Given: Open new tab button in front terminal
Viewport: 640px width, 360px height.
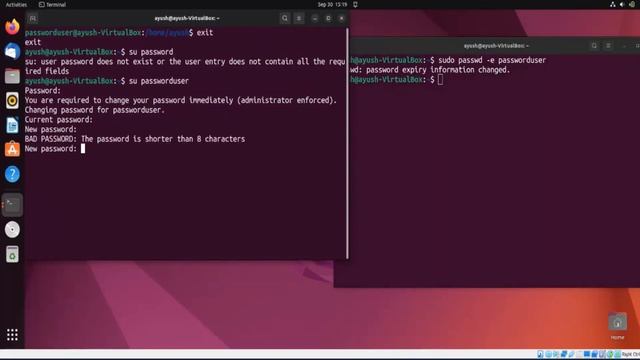Looking at the screenshot, I should (x=33, y=18).
